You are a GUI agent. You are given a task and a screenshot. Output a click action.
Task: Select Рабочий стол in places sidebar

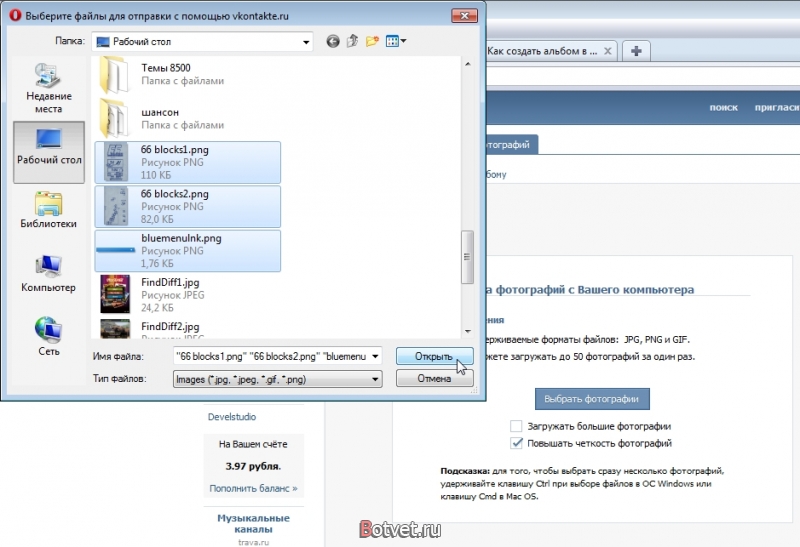pos(49,152)
